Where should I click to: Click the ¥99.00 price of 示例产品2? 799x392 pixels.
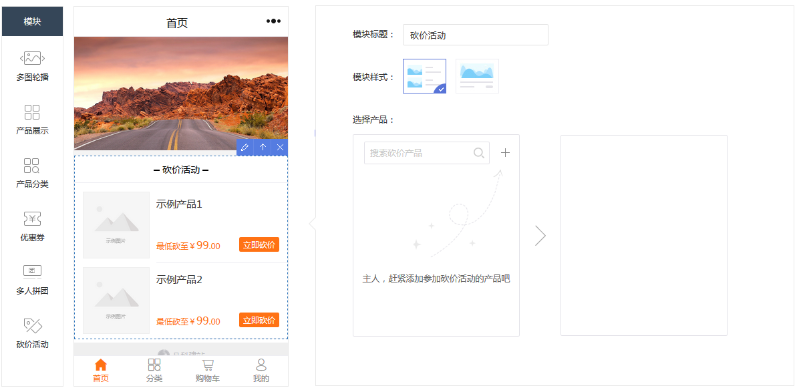[x=205, y=321]
